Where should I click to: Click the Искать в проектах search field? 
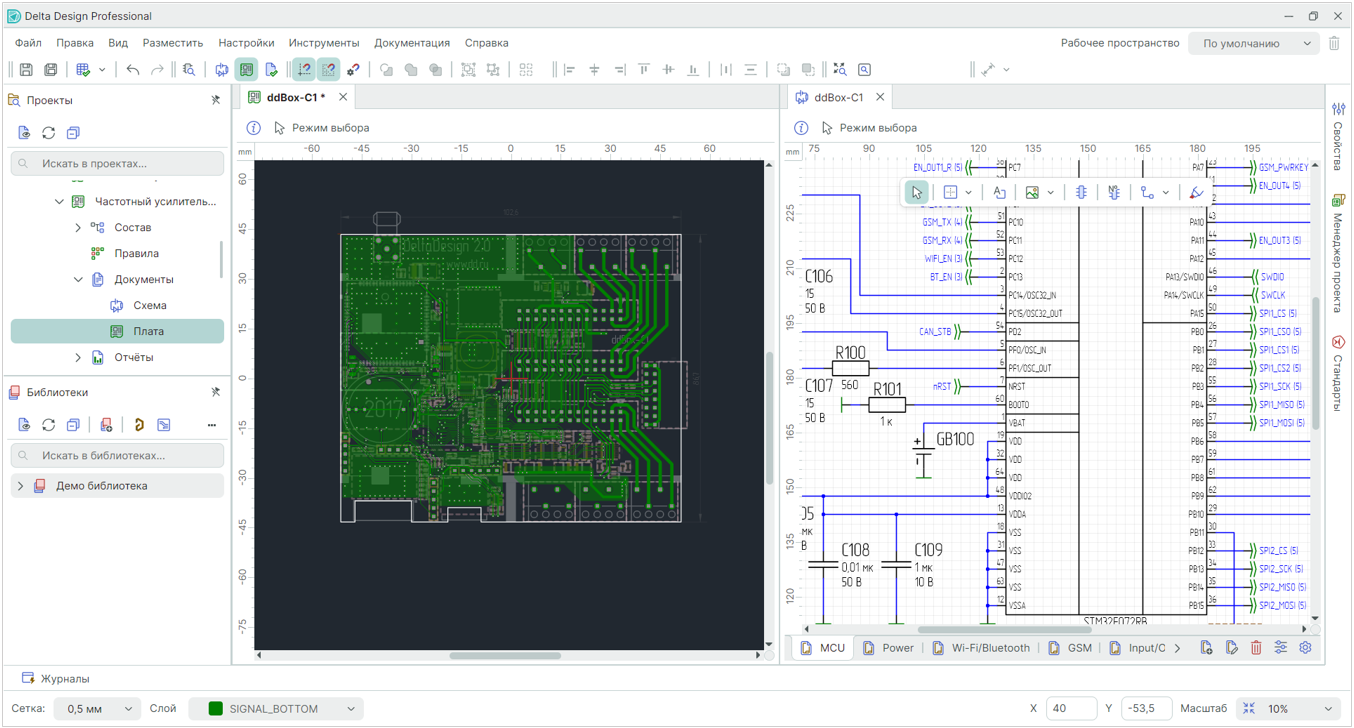click(x=118, y=163)
